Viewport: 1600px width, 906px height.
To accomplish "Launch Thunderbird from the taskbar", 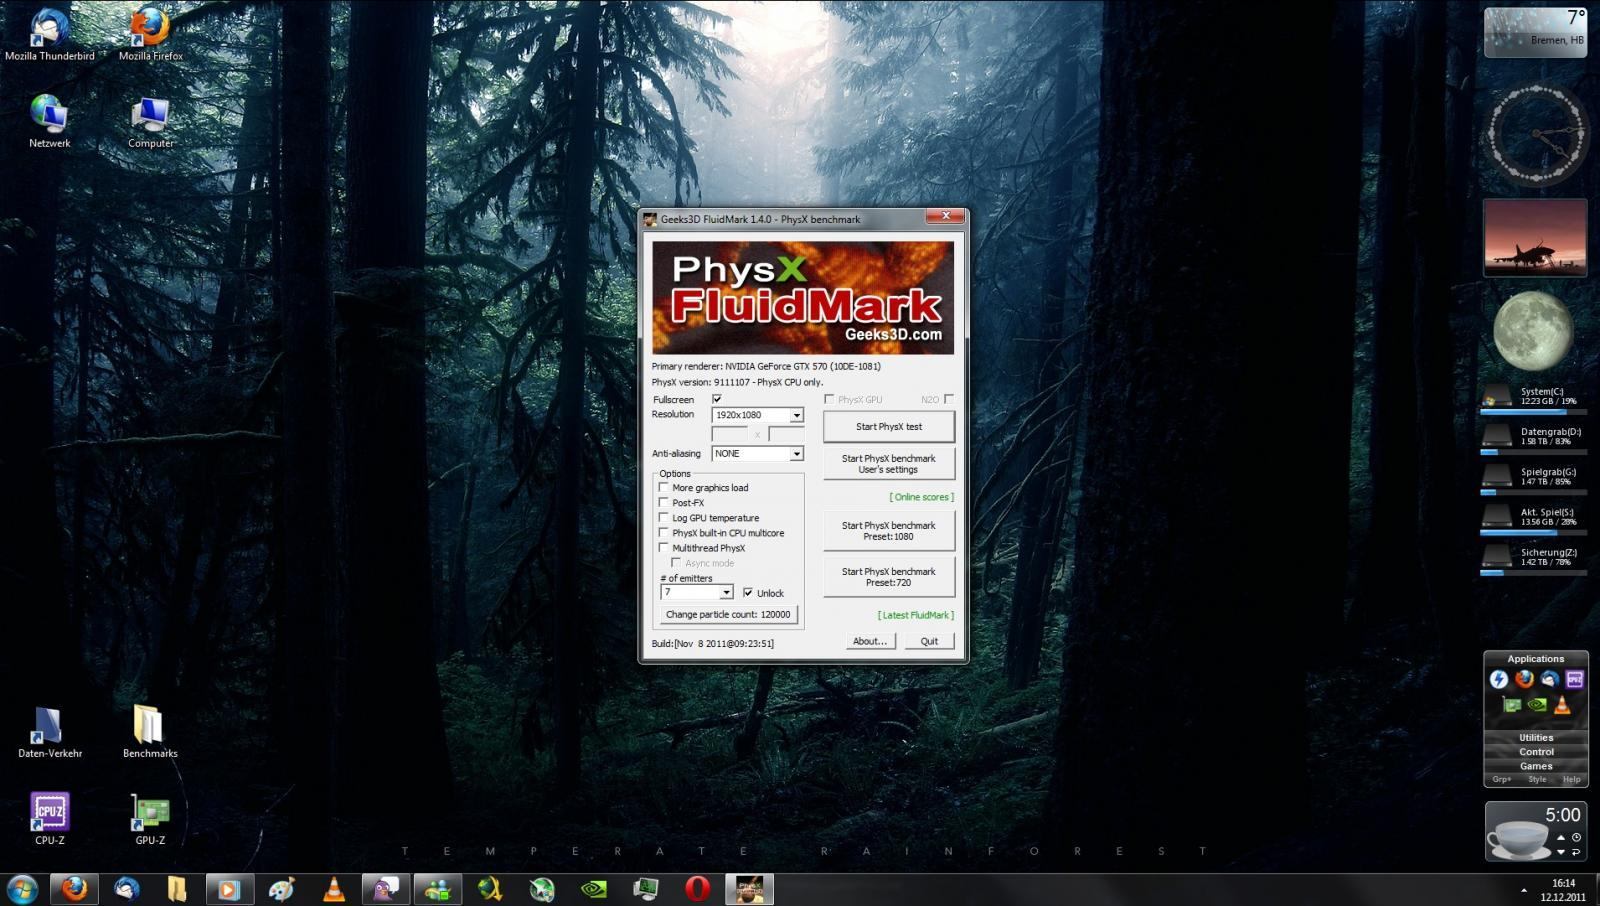I will click(127, 888).
